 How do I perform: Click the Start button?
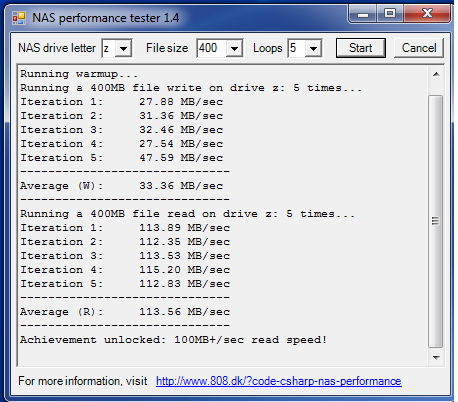361,48
